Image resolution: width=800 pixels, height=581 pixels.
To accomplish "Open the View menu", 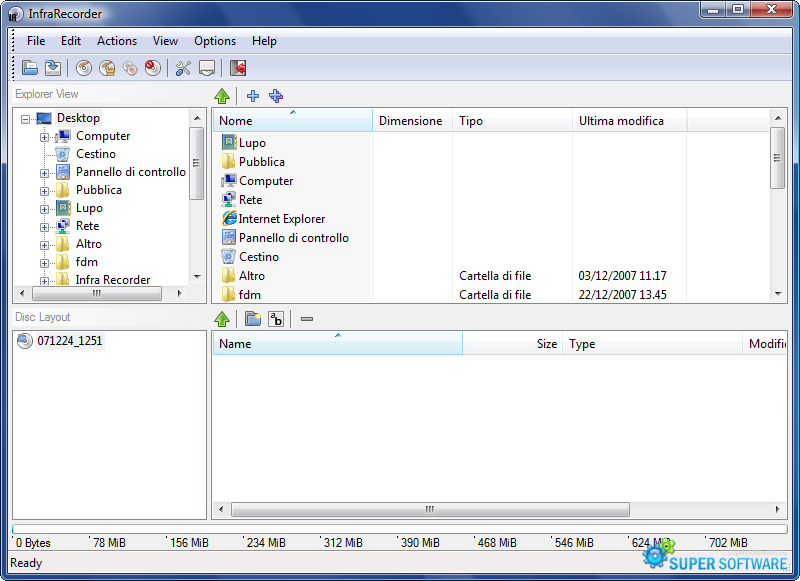I will 165,41.
